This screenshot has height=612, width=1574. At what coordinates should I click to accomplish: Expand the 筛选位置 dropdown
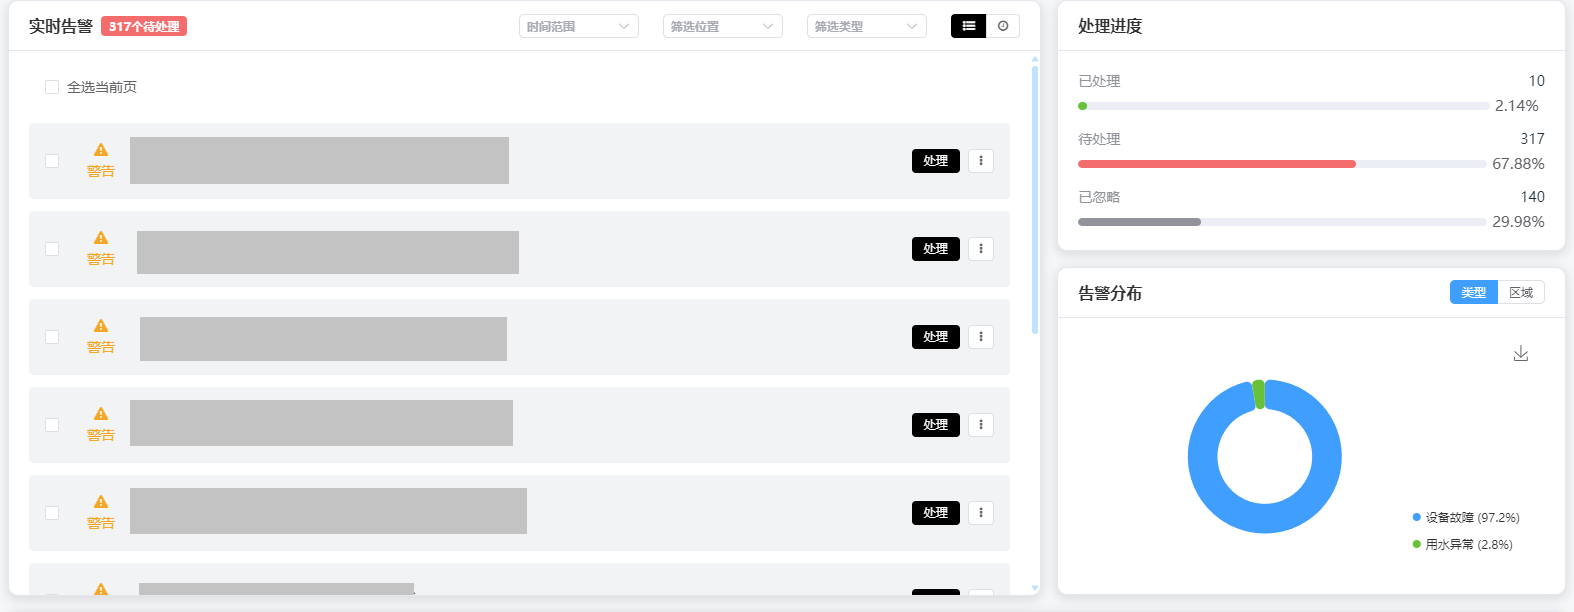pyautogui.click(x=722, y=26)
